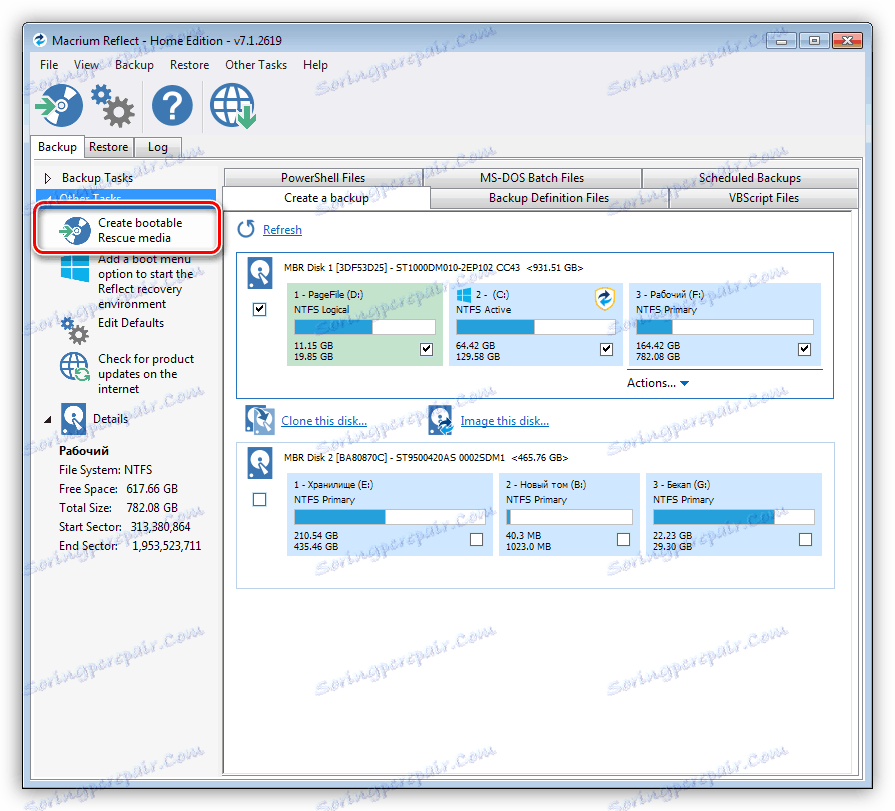Open the Actions dropdown for Disk 1
Viewport: 895px width, 811px height.
pyautogui.click(x=658, y=383)
